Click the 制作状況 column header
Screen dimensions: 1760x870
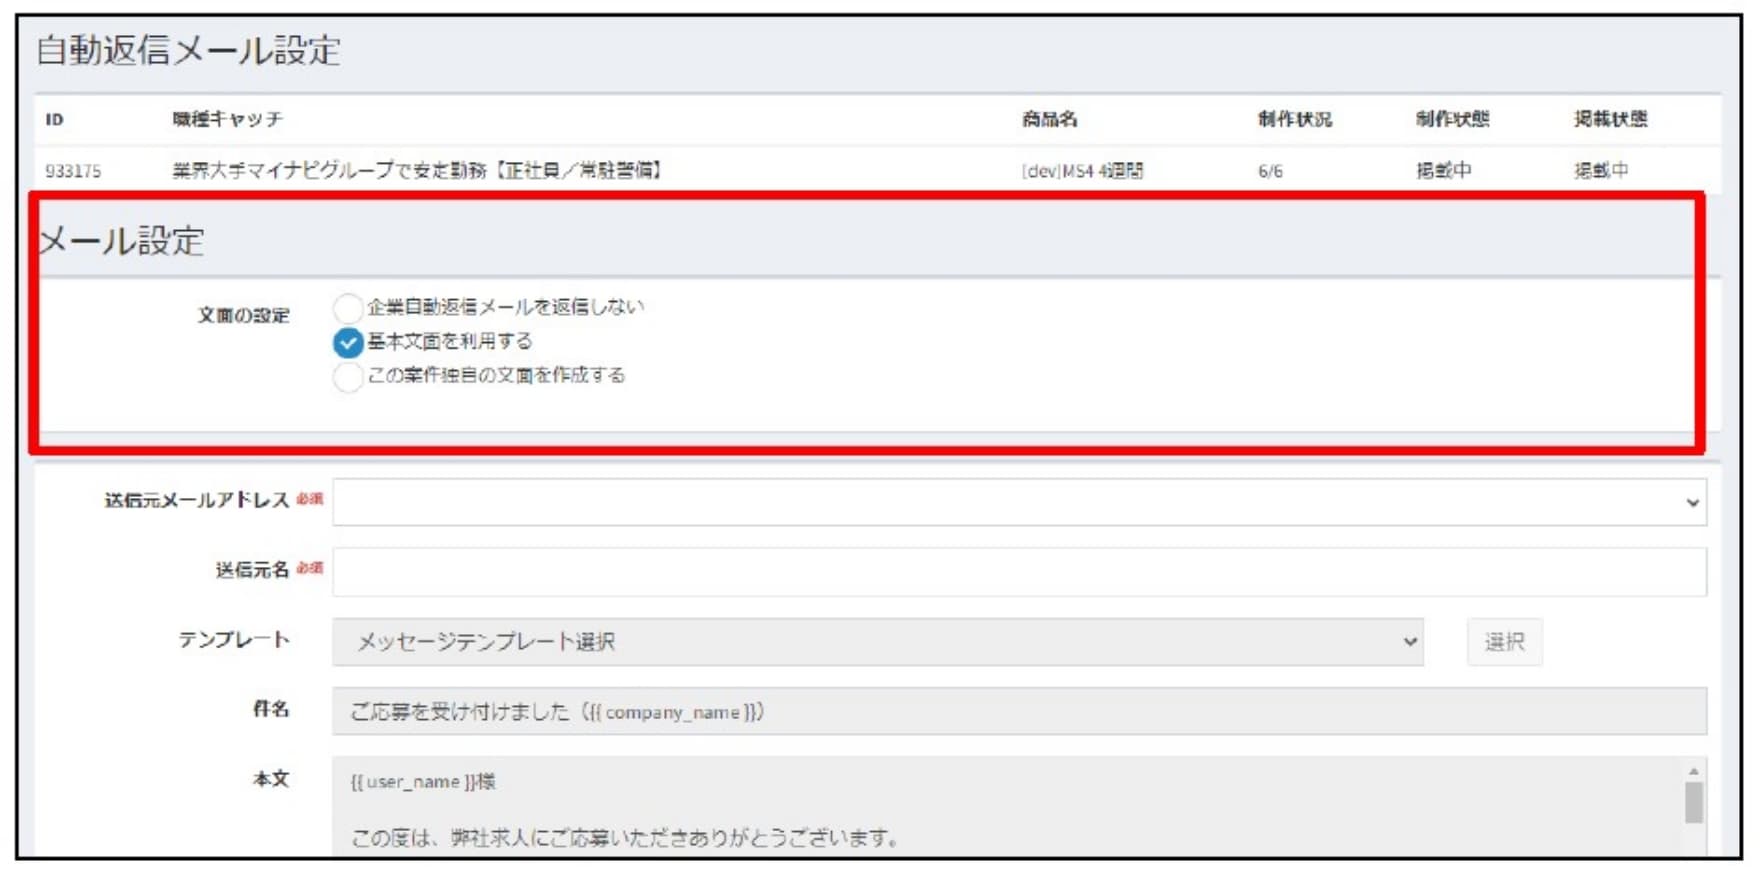coord(1294,119)
